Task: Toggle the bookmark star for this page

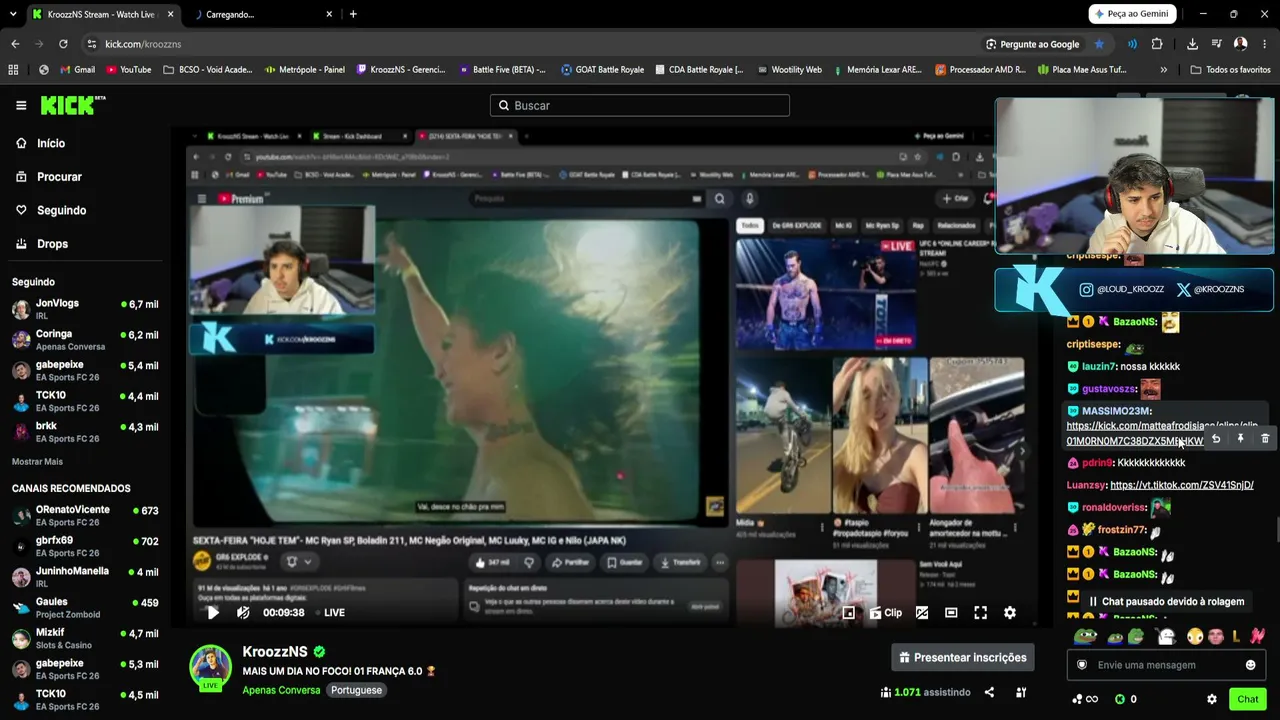Action: (1100, 44)
